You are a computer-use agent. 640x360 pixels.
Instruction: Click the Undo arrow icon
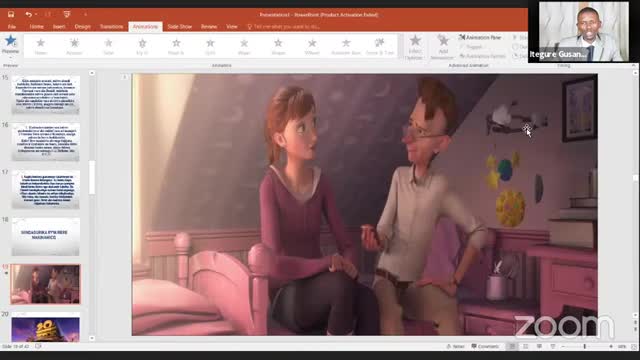(28, 14)
